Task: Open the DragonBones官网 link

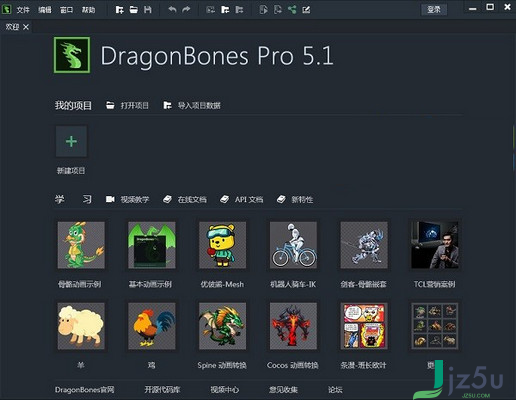Action: pyautogui.click(x=85, y=389)
